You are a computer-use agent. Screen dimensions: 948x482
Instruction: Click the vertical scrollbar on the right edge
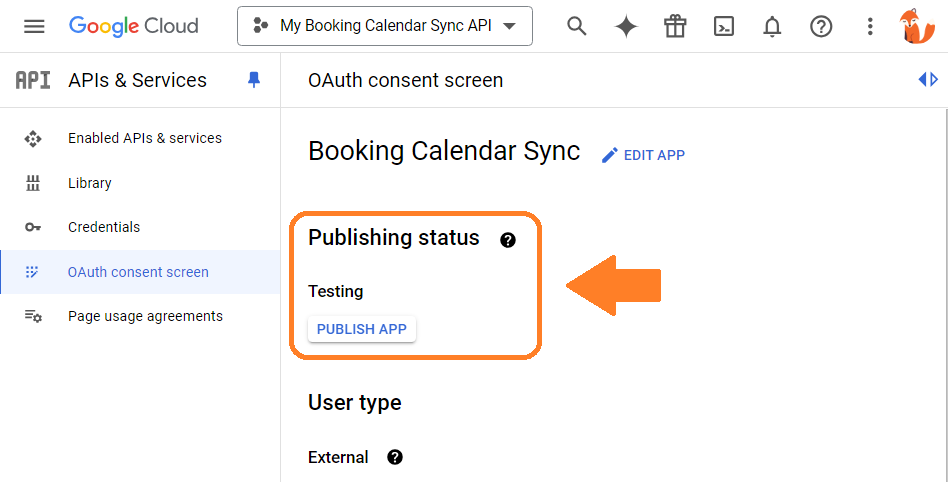[945, 295]
